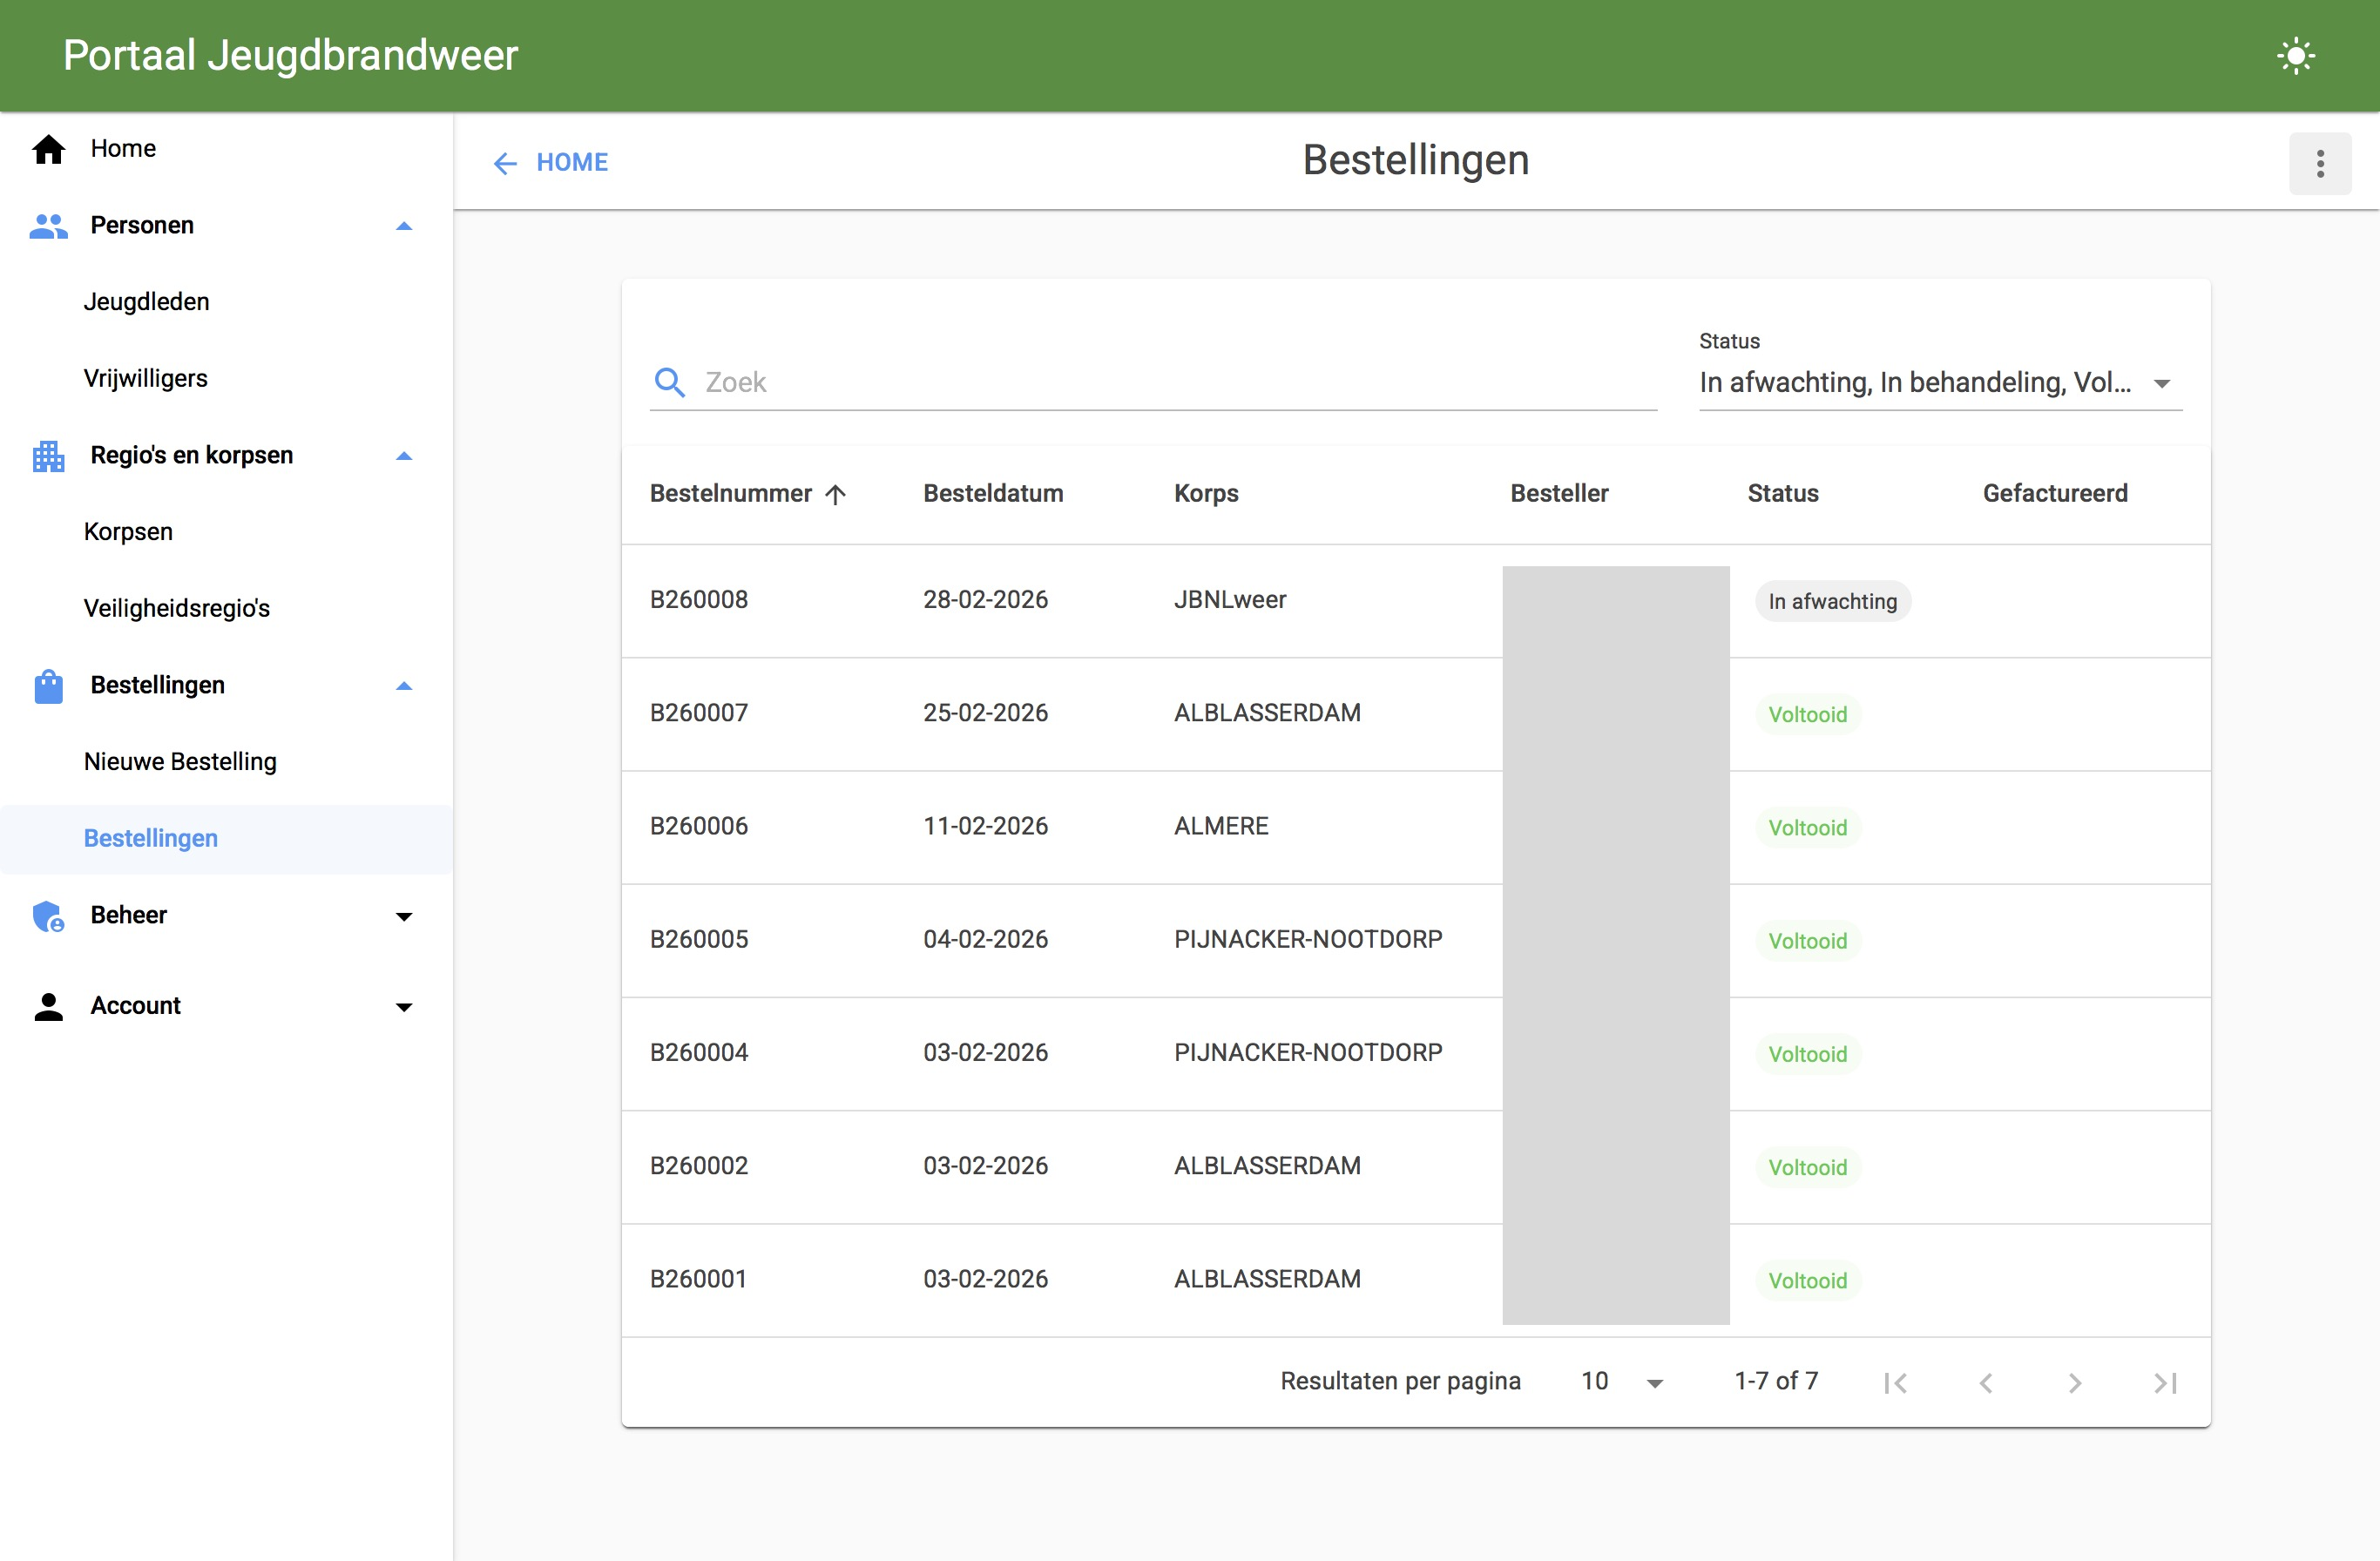Toggle the light/dark theme sun icon
The height and width of the screenshot is (1561, 2380).
click(x=2295, y=56)
